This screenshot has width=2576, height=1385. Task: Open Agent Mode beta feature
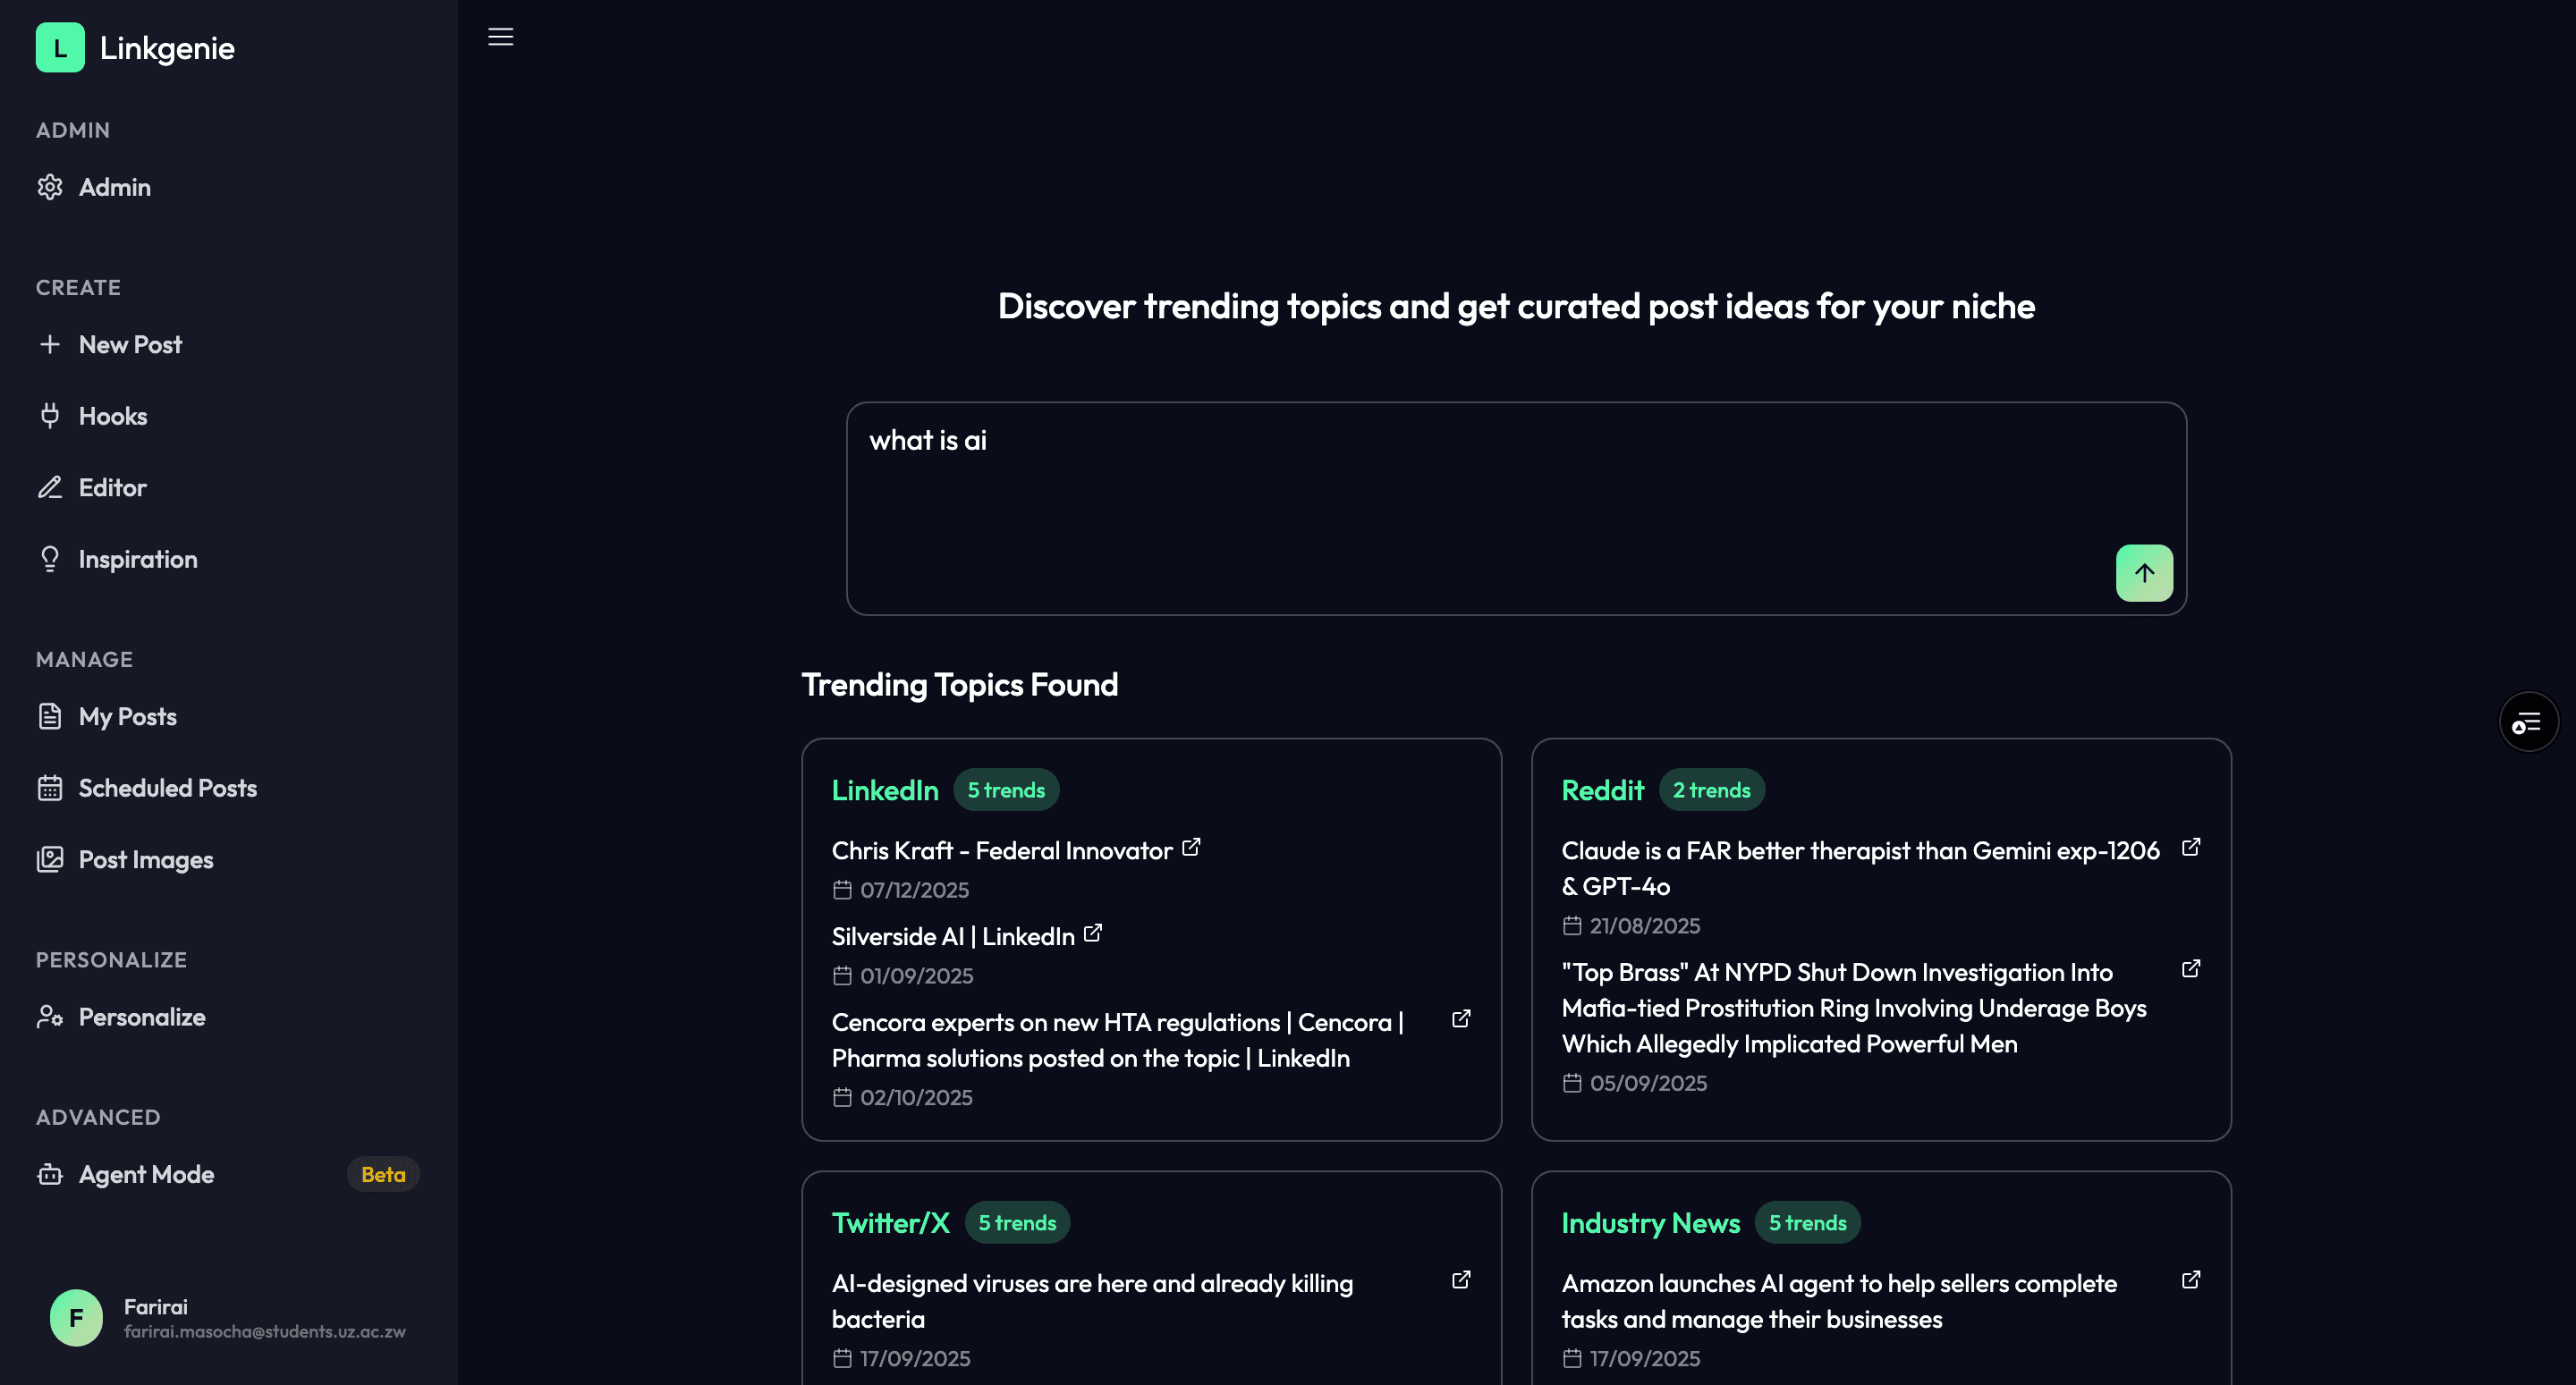146,1174
